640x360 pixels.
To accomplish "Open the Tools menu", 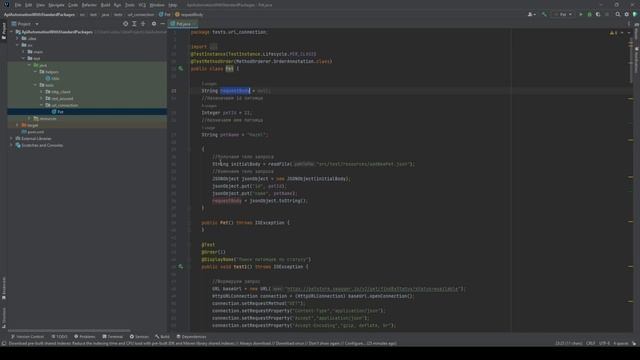I will coord(130,5).
